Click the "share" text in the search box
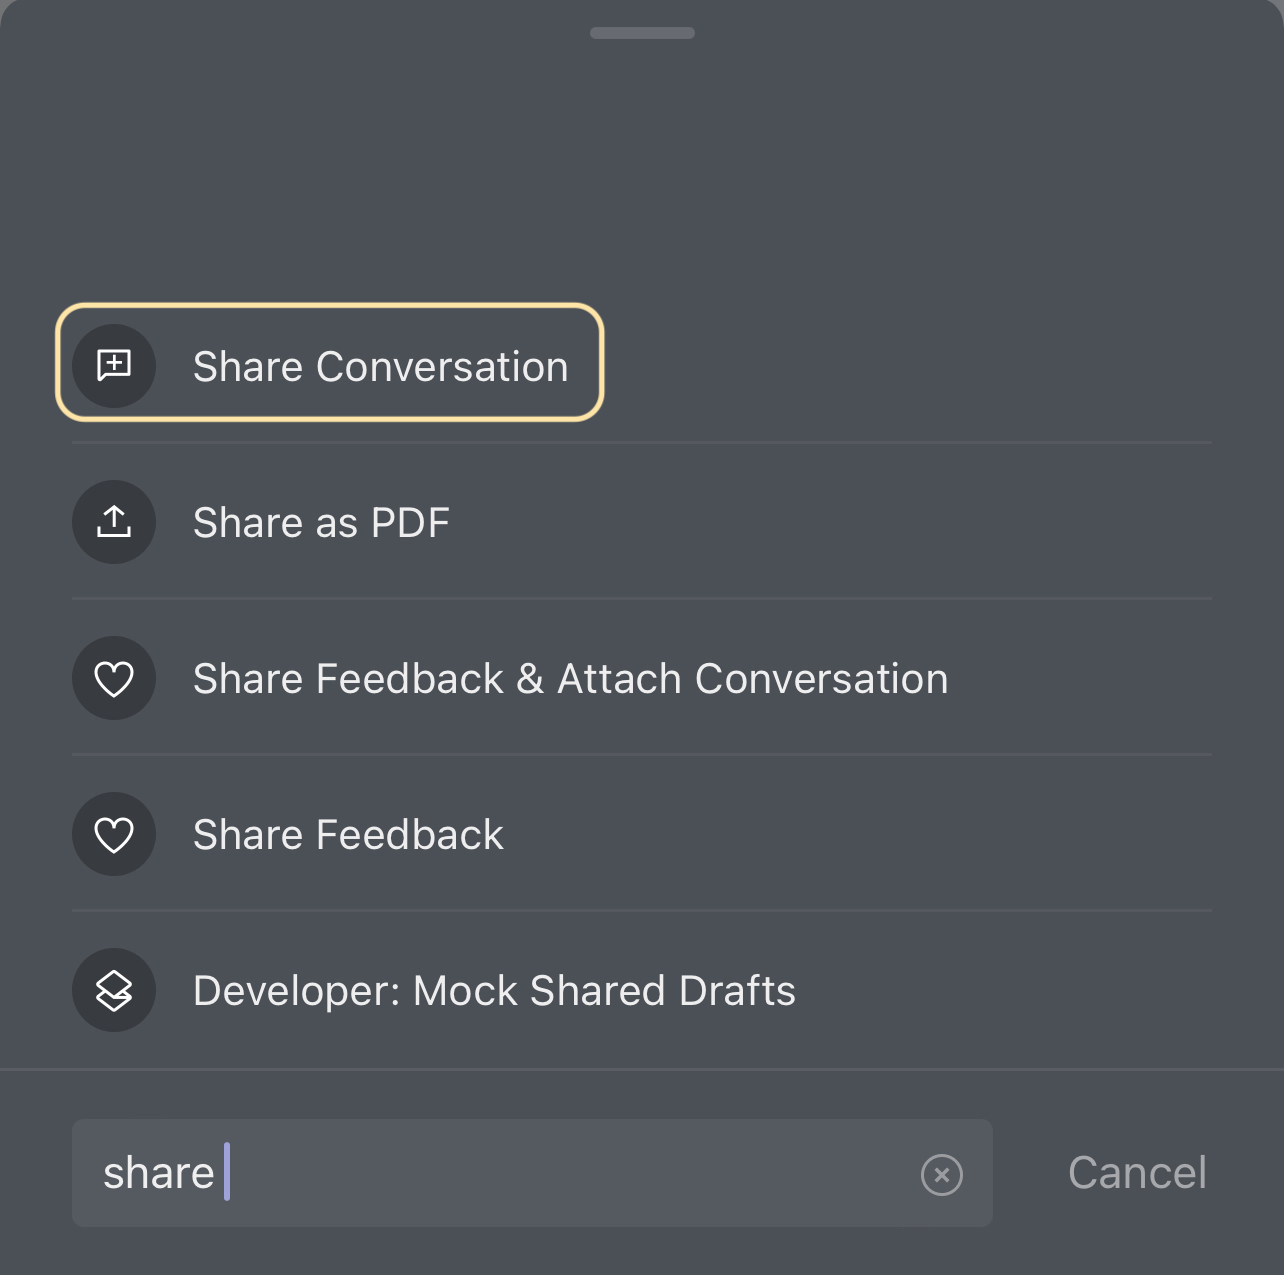 coord(159,1174)
